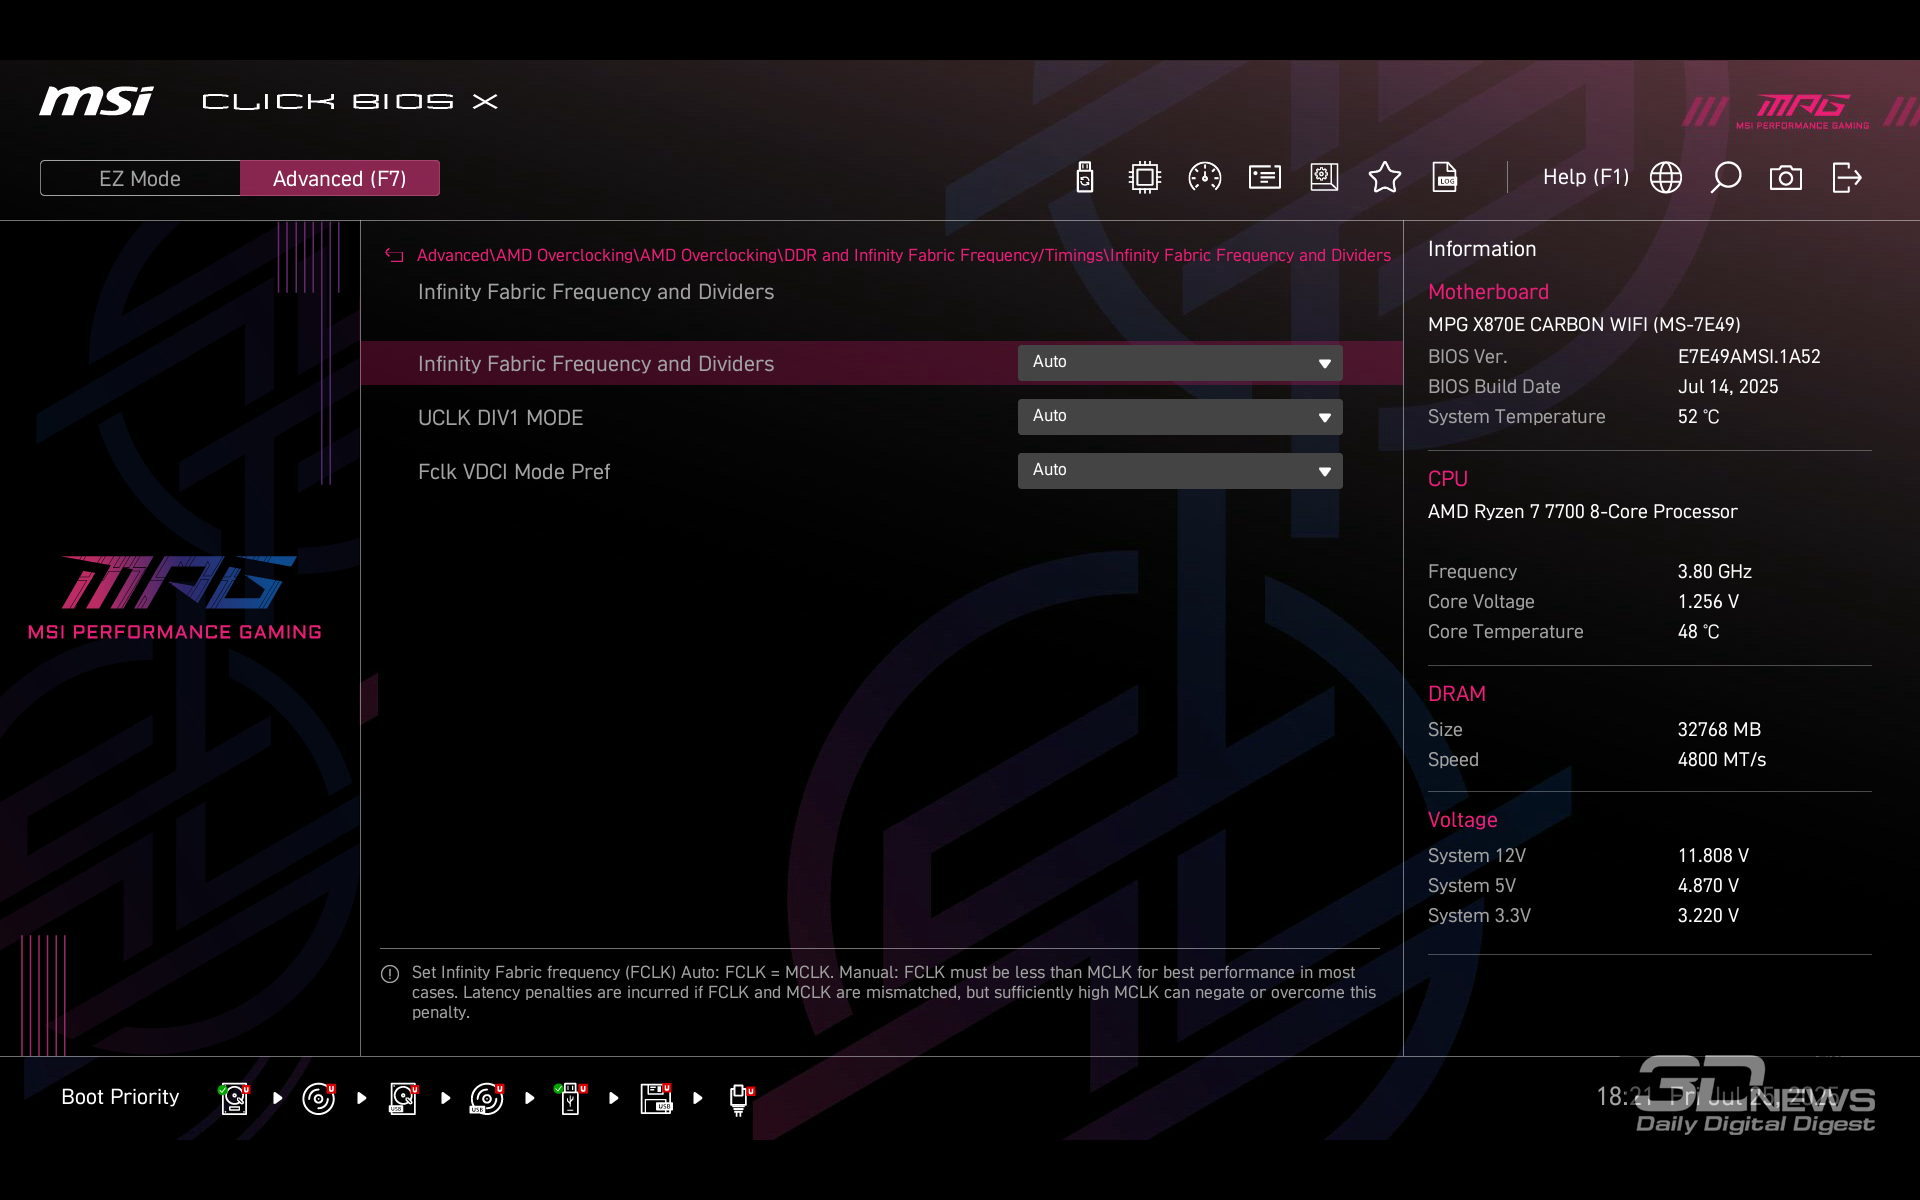Image resolution: width=1920 pixels, height=1200 pixels.
Task: Click the Core Temperature 48 °C value
Action: point(1699,632)
